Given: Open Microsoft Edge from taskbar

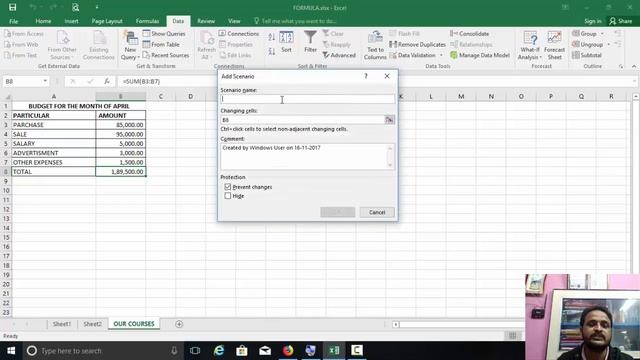Looking at the screenshot, I should pyautogui.click(x=219, y=351).
